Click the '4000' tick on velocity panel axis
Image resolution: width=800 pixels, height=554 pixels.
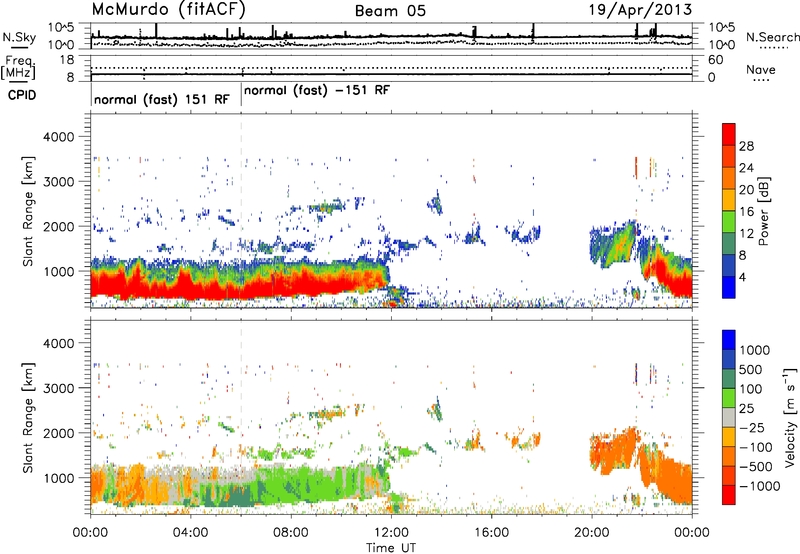pos(58,343)
